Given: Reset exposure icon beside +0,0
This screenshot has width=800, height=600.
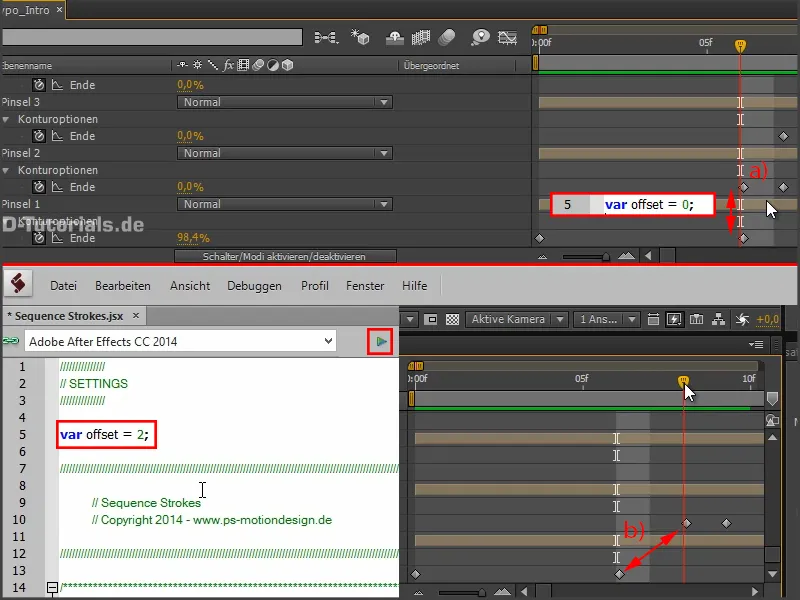Looking at the screenshot, I should pyautogui.click(x=742, y=319).
